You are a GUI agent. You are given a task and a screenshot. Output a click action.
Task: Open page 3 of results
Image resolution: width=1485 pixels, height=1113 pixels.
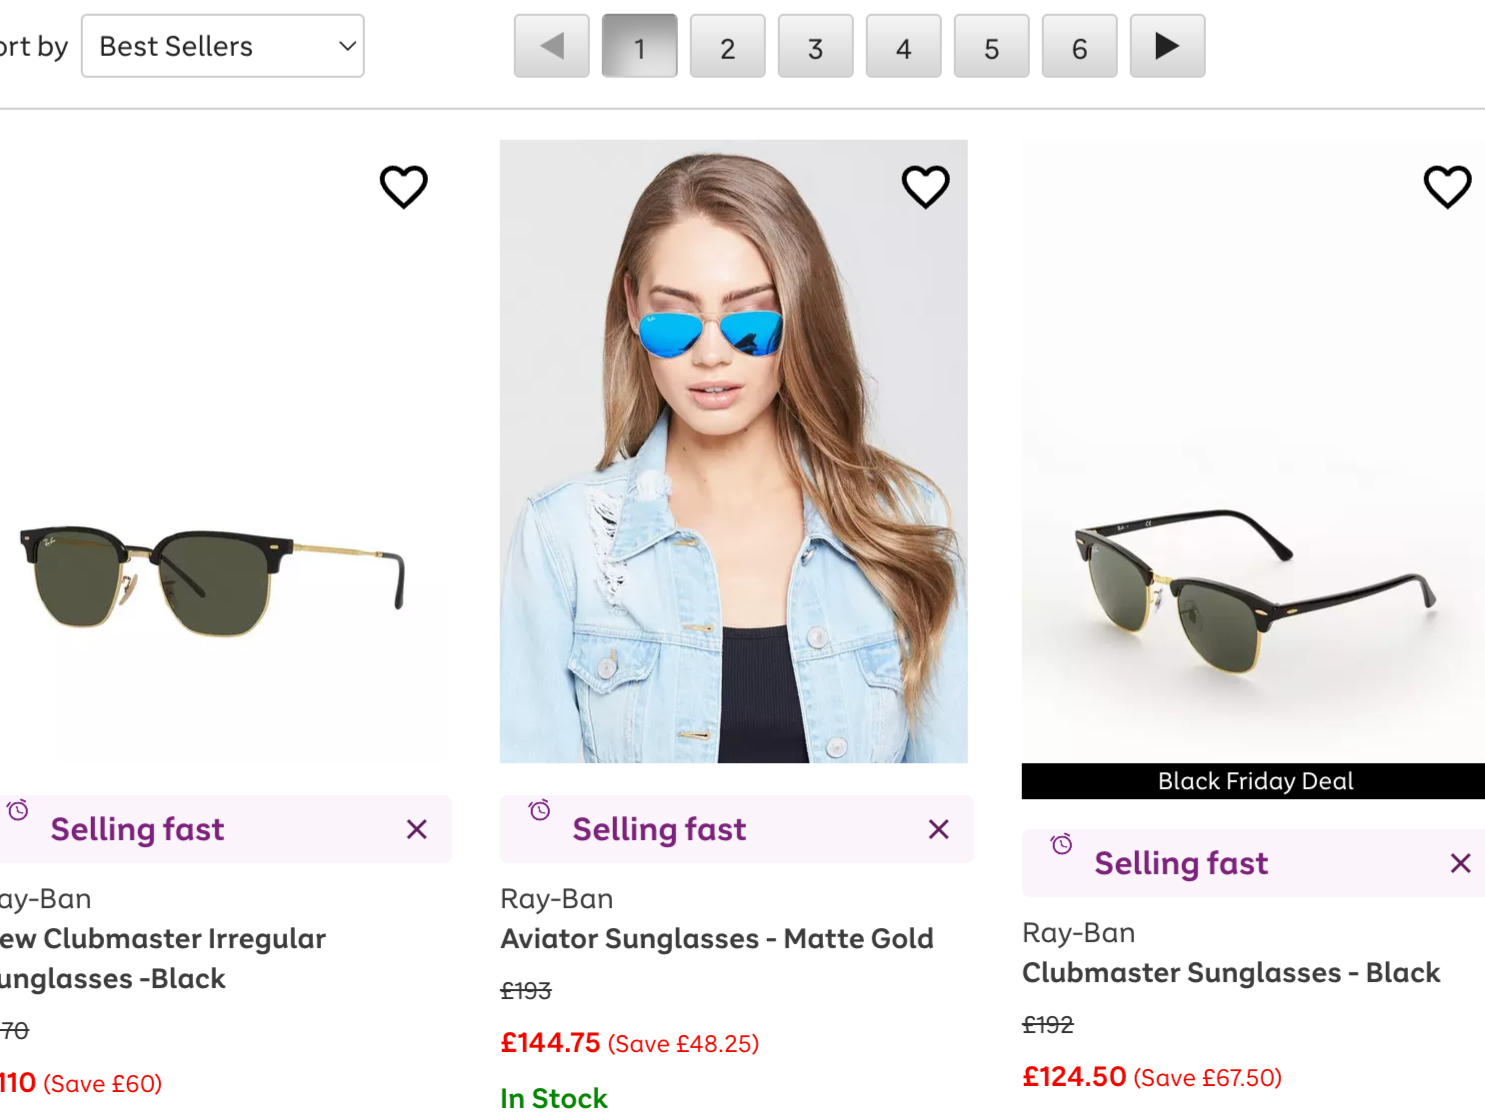point(816,46)
